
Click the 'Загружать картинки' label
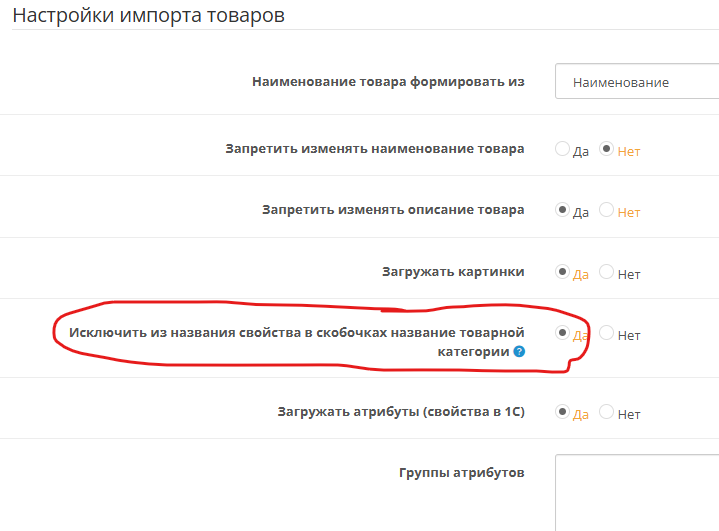pyautogui.click(x=453, y=272)
